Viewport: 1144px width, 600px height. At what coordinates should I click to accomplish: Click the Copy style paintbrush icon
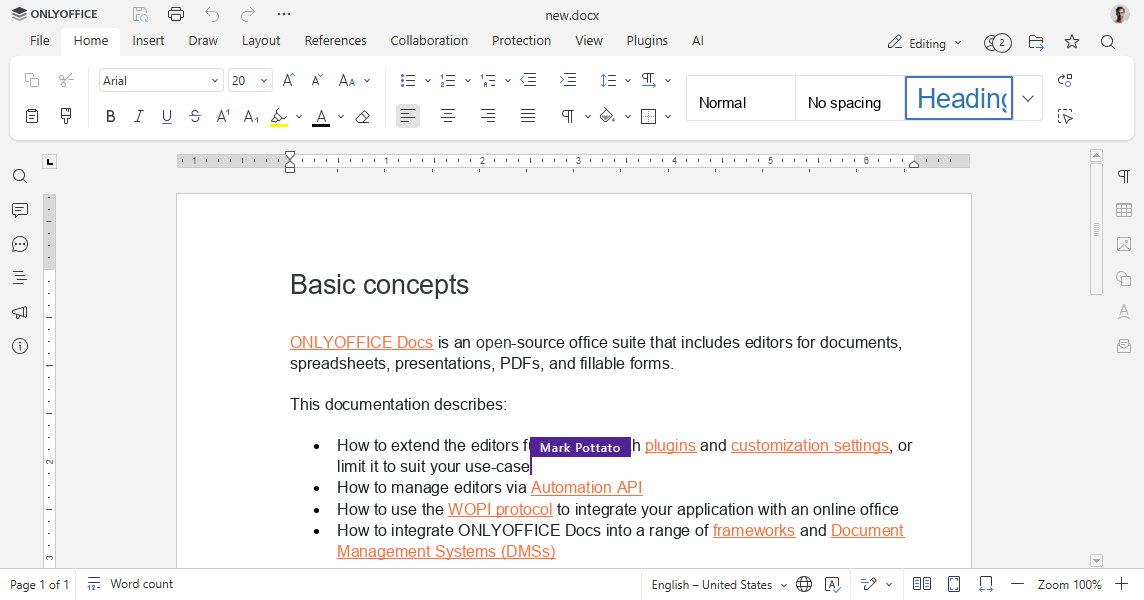point(66,116)
